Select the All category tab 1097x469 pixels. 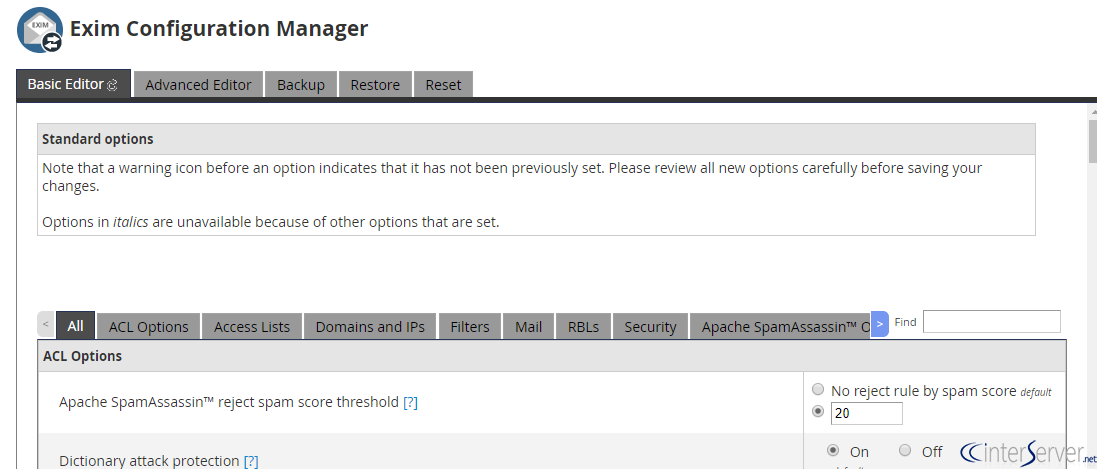click(76, 326)
